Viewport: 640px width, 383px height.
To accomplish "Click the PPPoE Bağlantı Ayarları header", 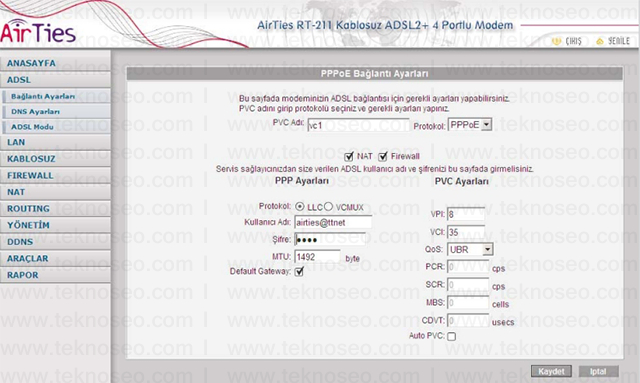I will (x=374, y=73).
